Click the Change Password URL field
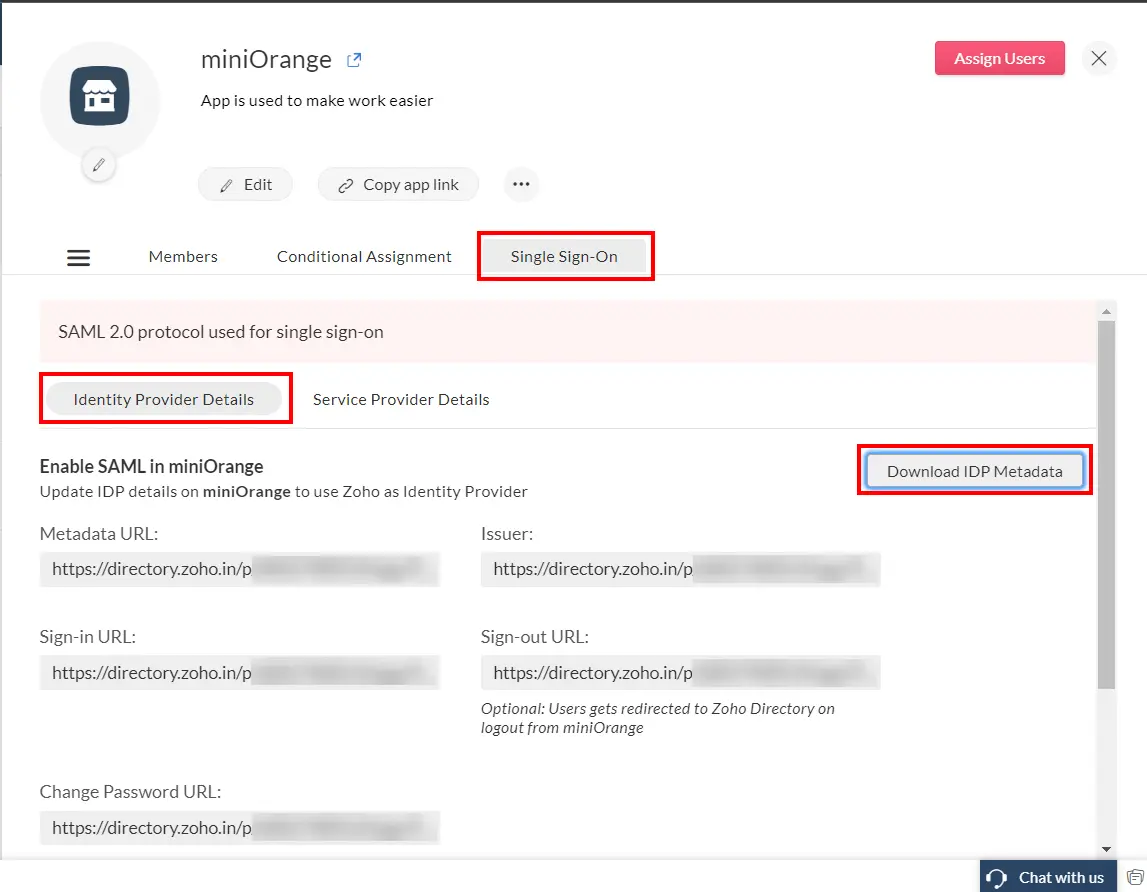Image resolution: width=1147 pixels, height=892 pixels. pyautogui.click(x=240, y=828)
